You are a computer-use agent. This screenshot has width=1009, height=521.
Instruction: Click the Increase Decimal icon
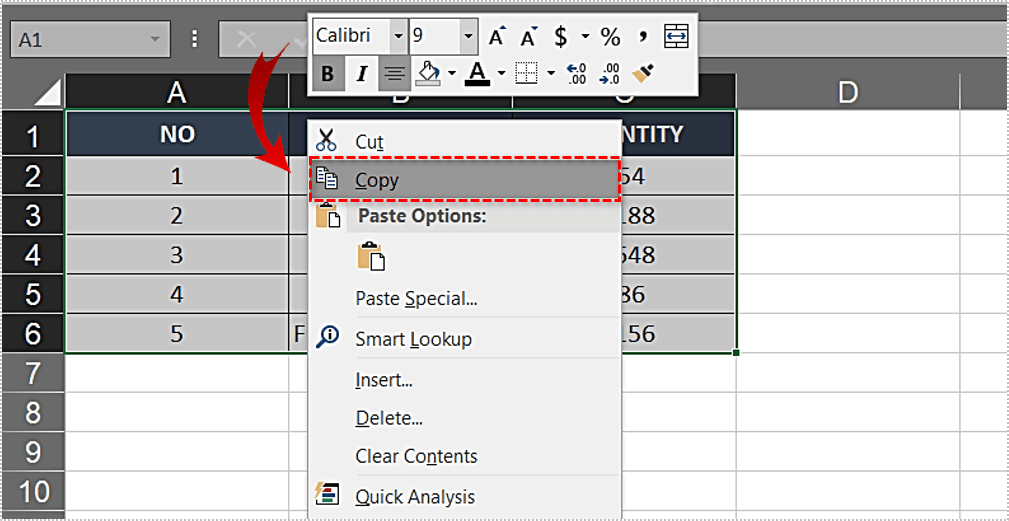576,73
